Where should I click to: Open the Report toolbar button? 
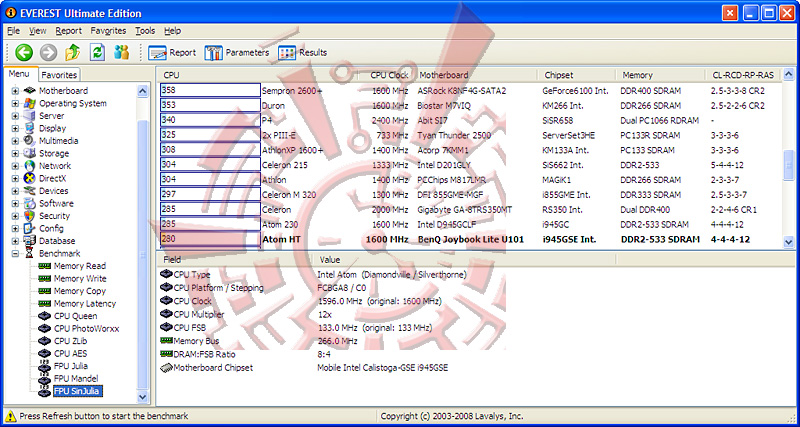point(172,53)
